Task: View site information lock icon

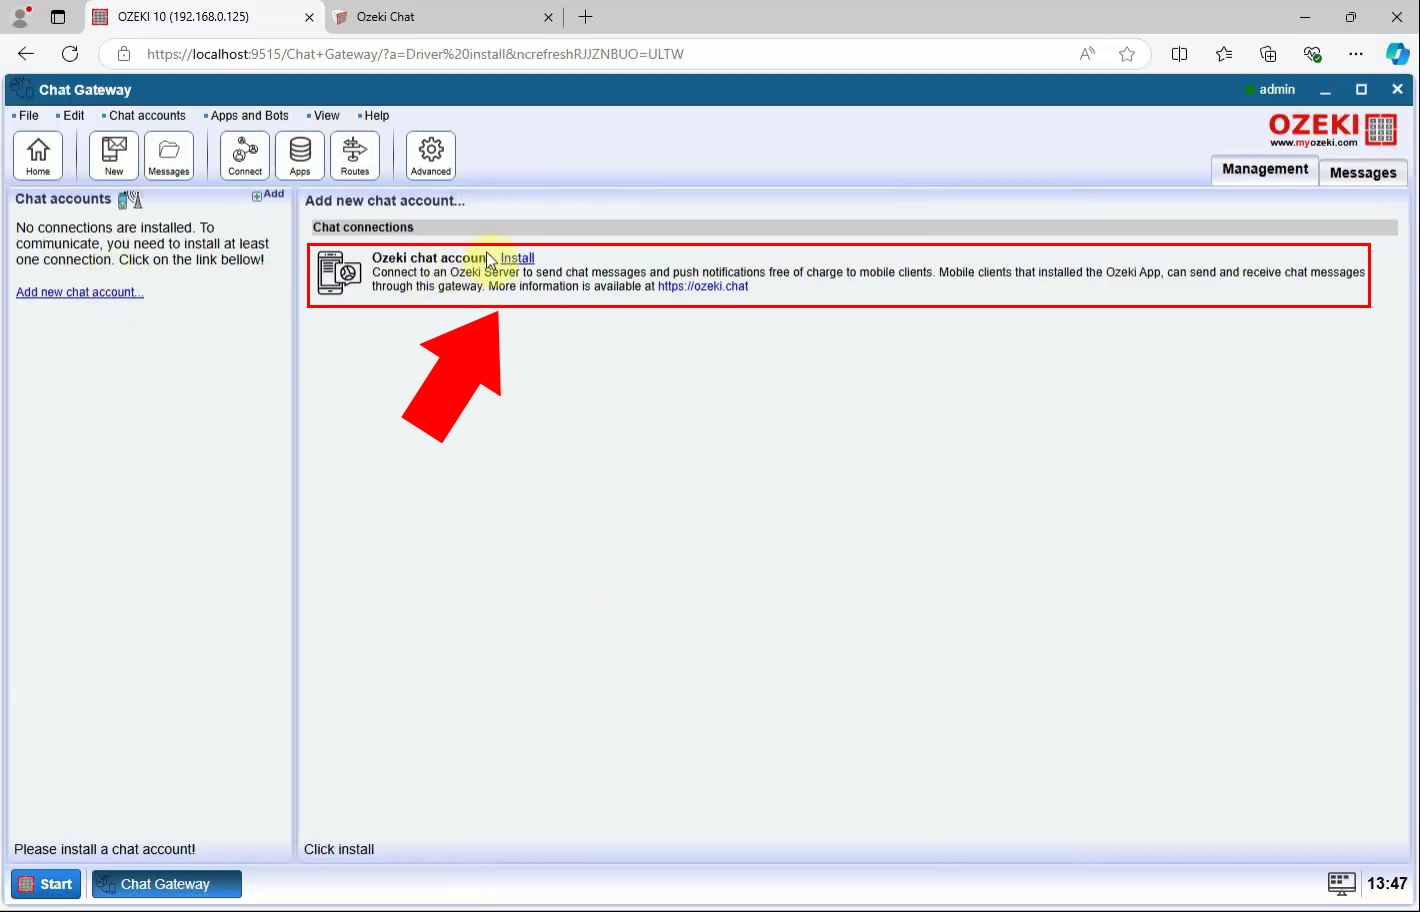Action: 124,54
